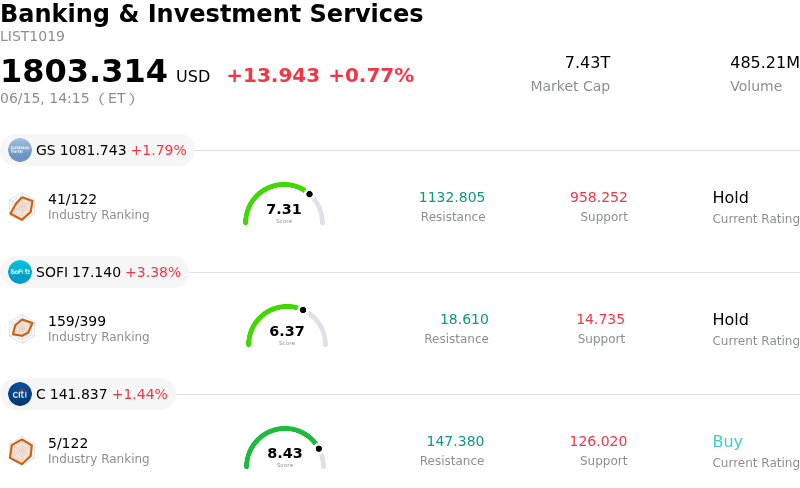Click the GS radar chart ranking icon
The image size is (800, 488).
click(22, 207)
